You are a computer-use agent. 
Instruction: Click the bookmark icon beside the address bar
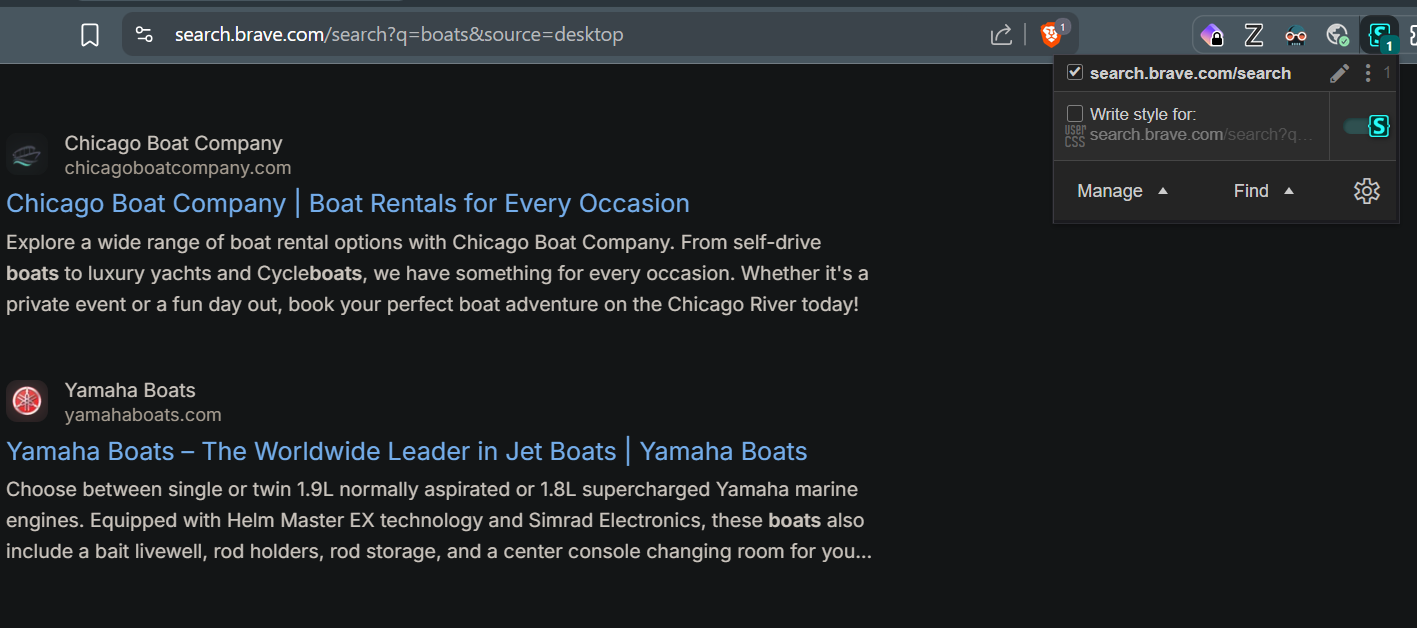pyautogui.click(x=90, y=36)
